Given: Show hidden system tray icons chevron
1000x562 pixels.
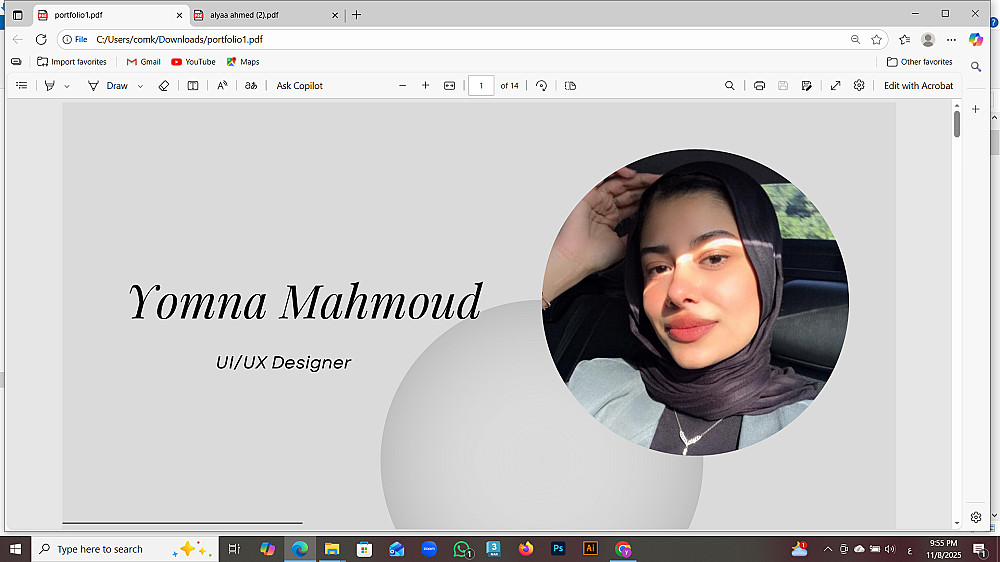Looking at the screenshot, I should click(828, 549).
